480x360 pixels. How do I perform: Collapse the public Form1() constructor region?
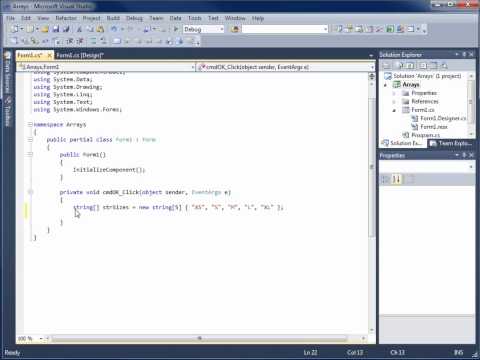pos(30,155)
